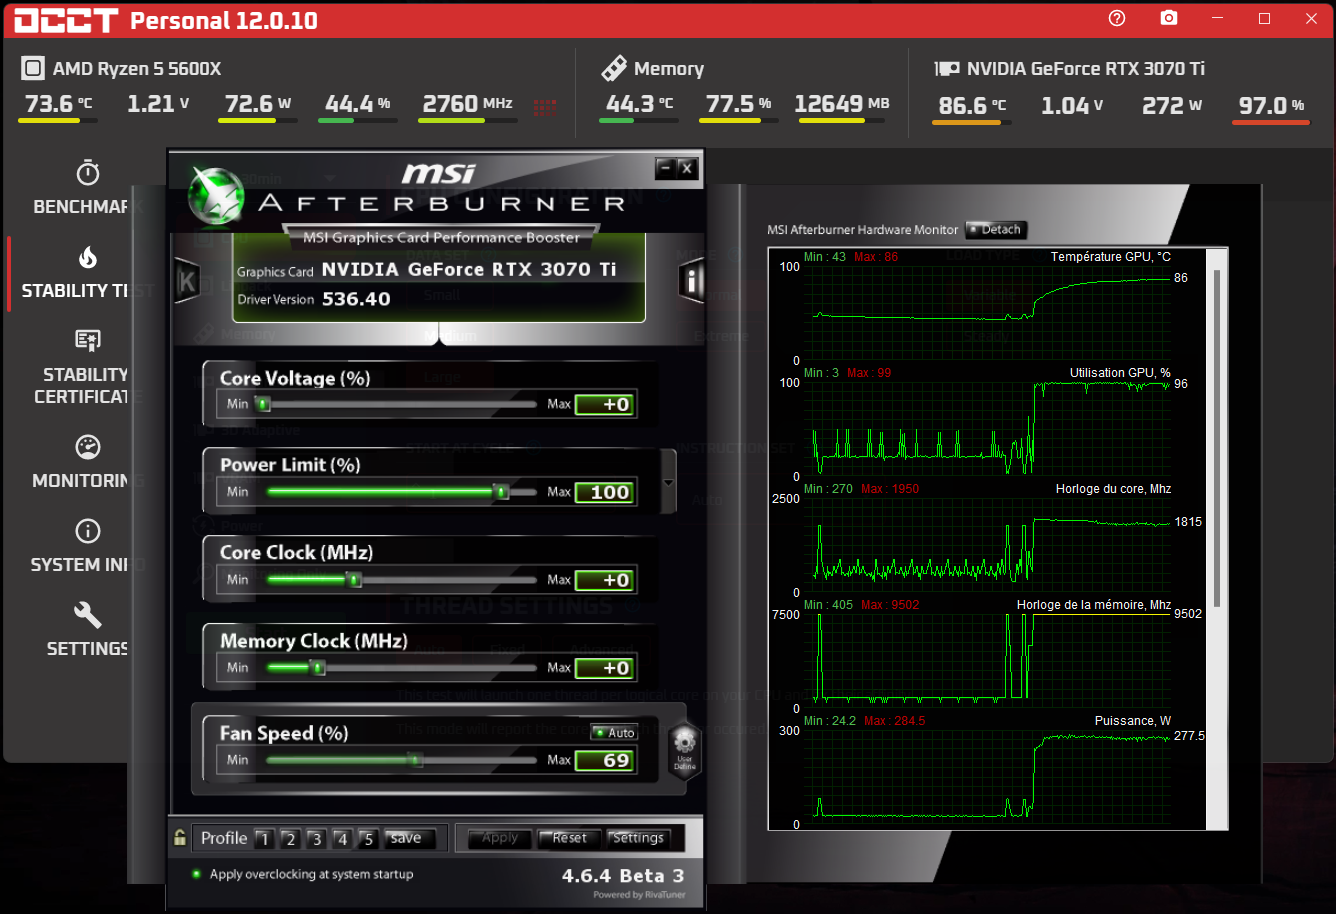Click the Puissance power graph
This screenshot has width=1336, height=914.
[x=988, y=777]
